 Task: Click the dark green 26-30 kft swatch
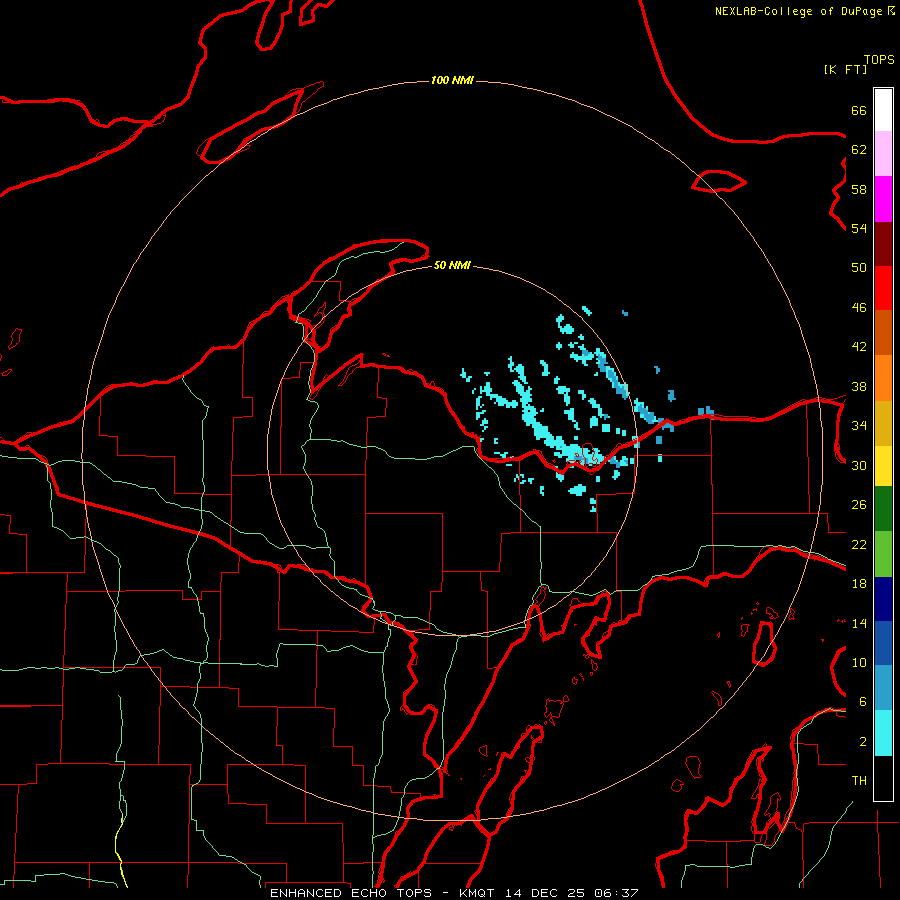click(x=883, y=509)
